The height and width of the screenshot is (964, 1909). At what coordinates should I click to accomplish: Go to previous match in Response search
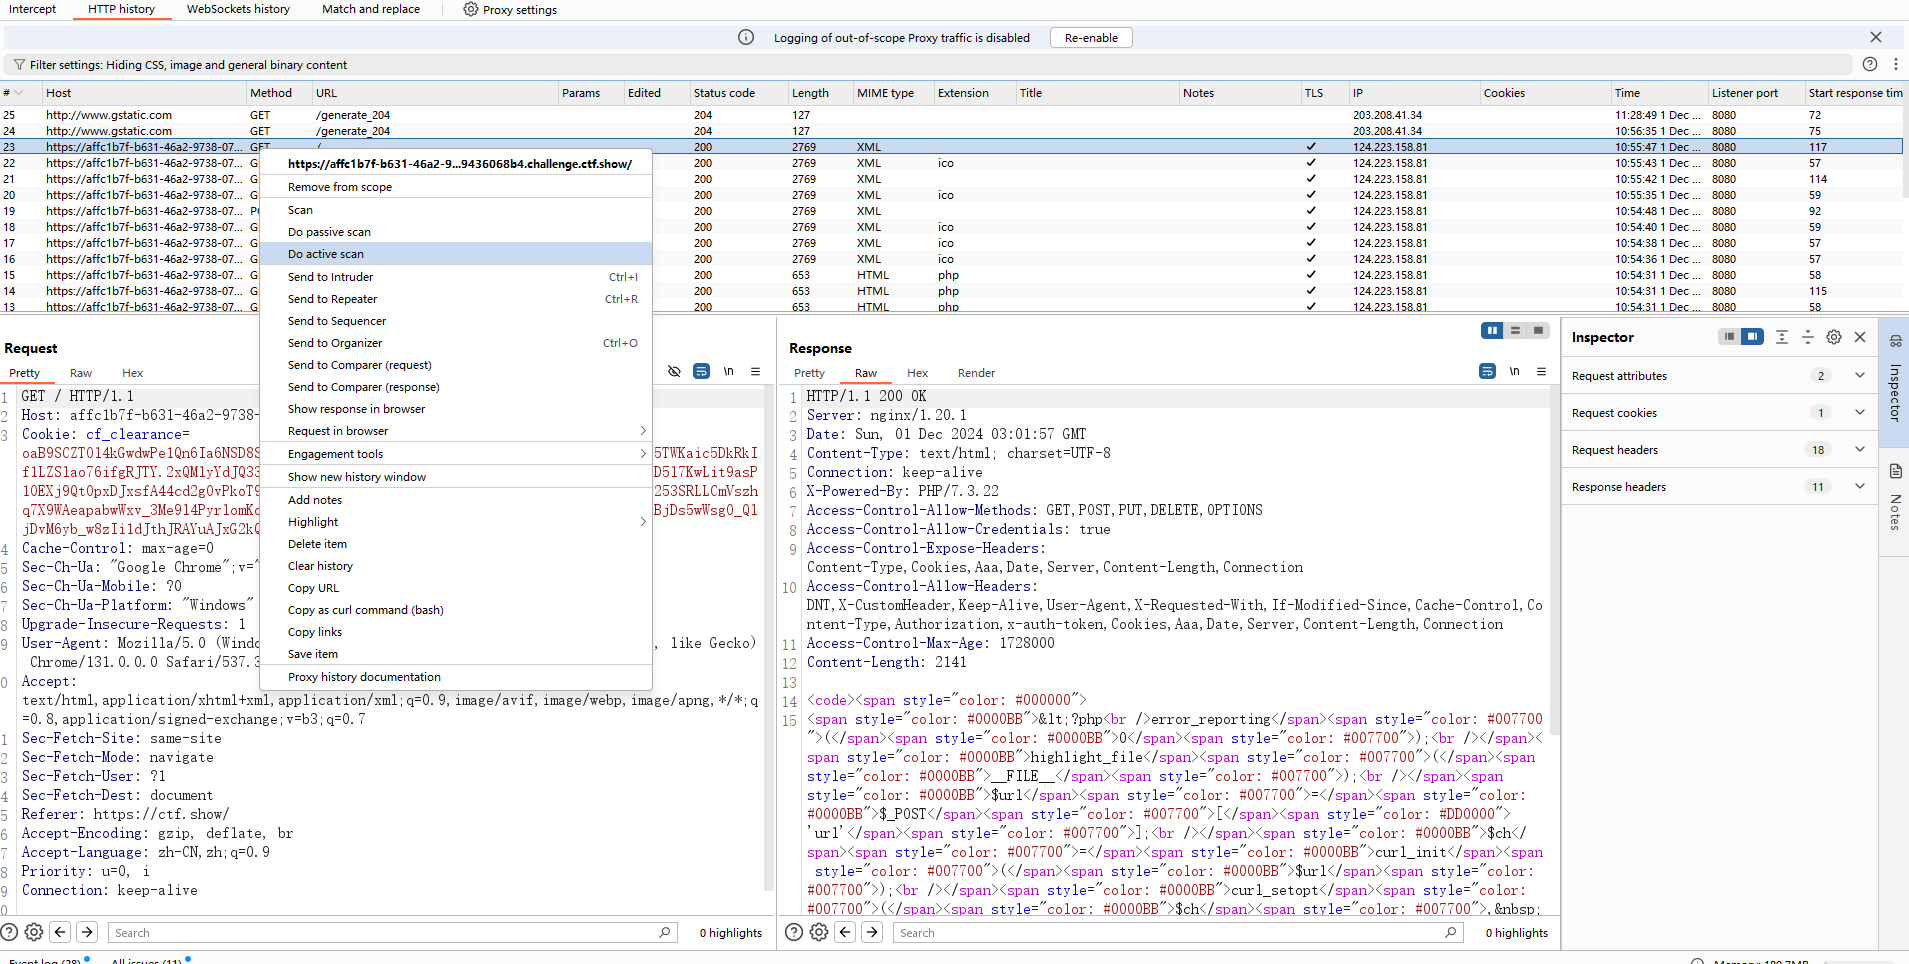pyautogui.click(x=845, y=932)
